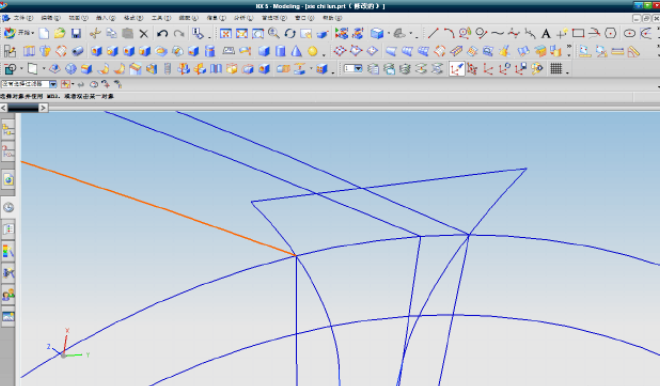Choose the Line curve tool

tap(433, 33)
